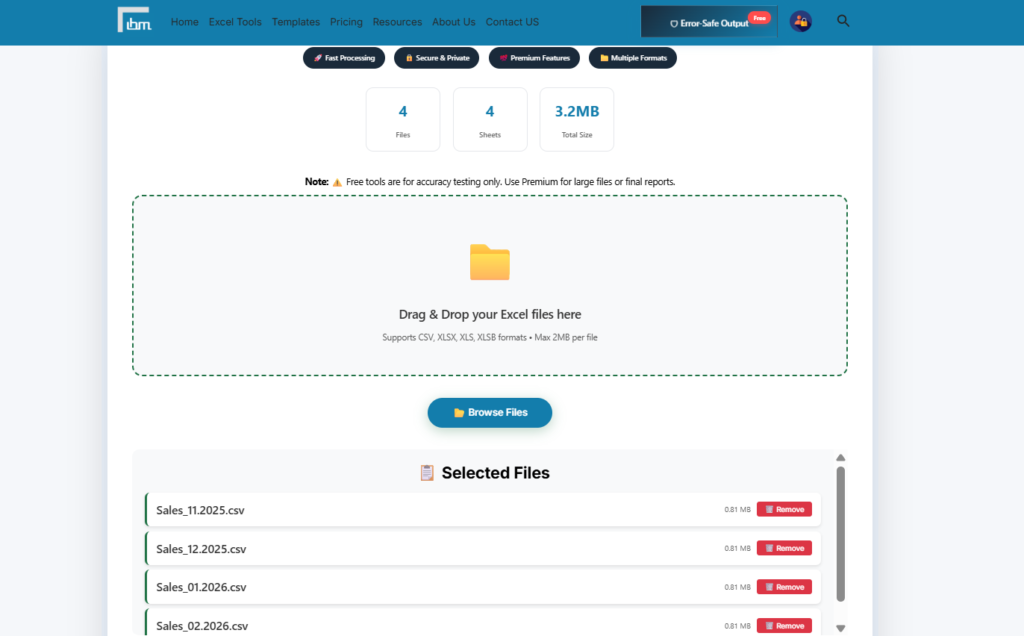Click the search magnifier icon in the navbar
The width and height of the screenshot is (1024, 636).
click(x=843, y=20)
